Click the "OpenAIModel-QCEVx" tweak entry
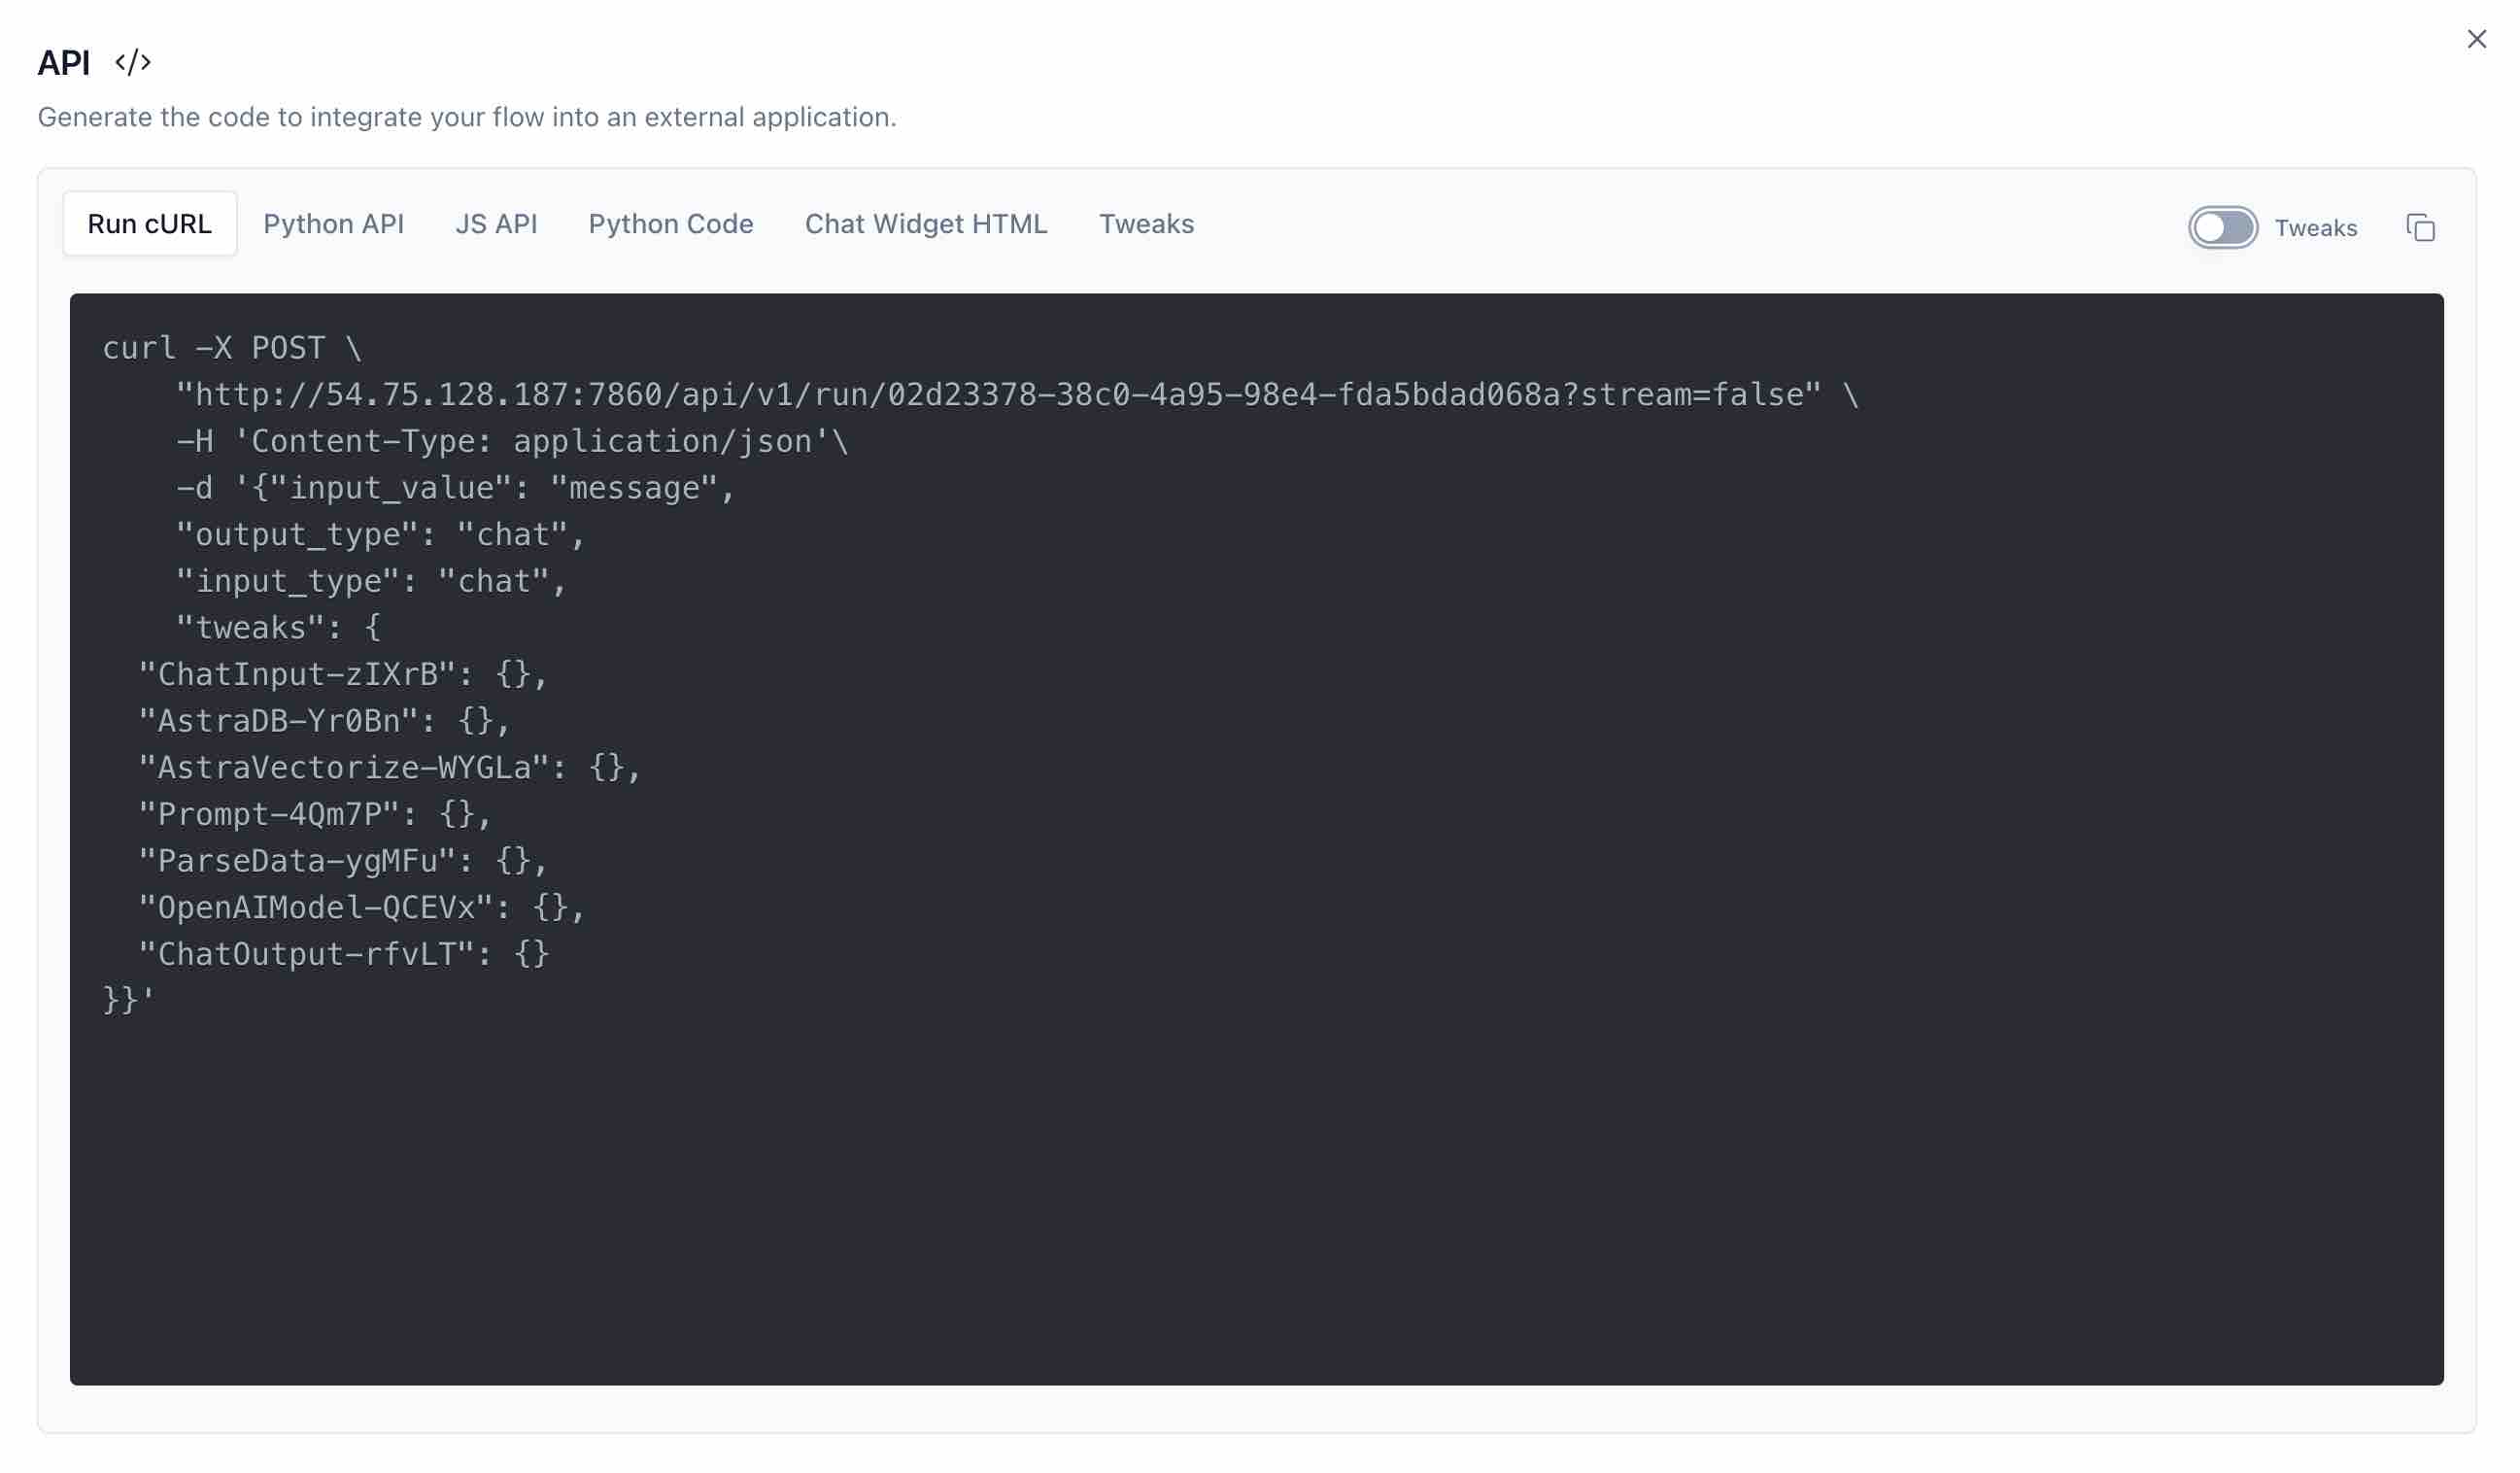The width and height of the screenshot is (2520, 1473). pyautogui.click(x=360, y=908)
